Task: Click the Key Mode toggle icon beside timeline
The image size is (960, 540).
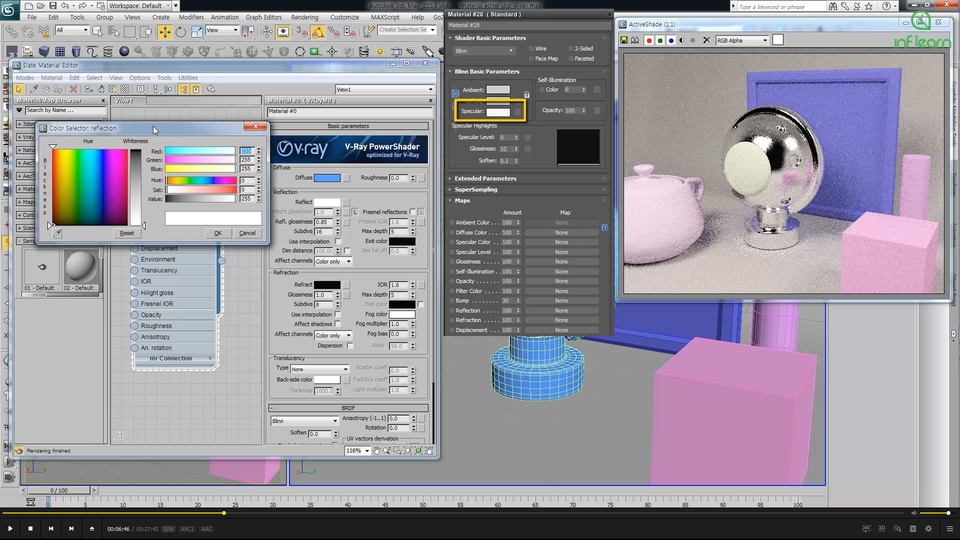Action: tap(31, 502)
